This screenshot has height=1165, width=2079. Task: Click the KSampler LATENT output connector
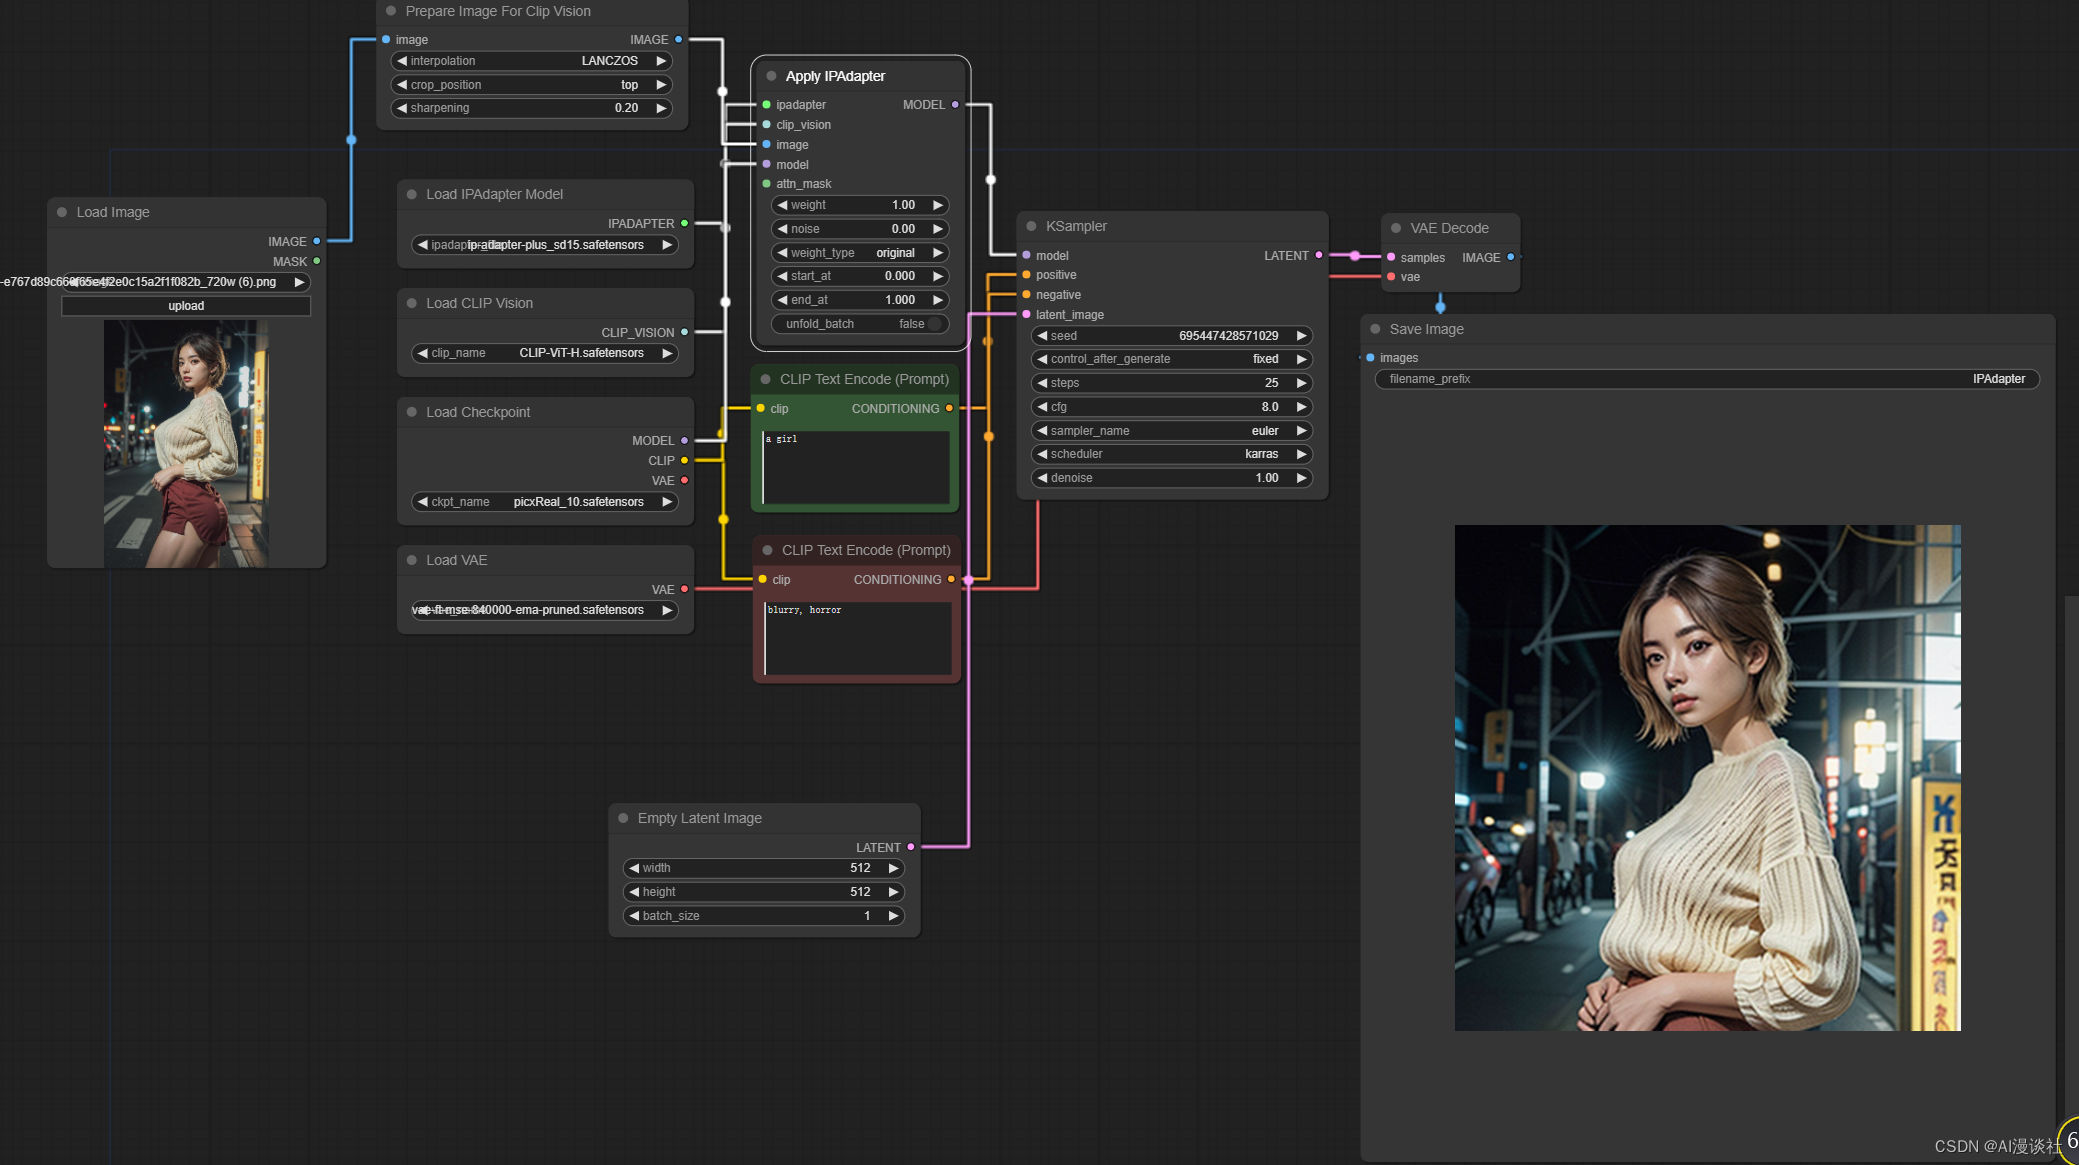tap(1319, 256)
